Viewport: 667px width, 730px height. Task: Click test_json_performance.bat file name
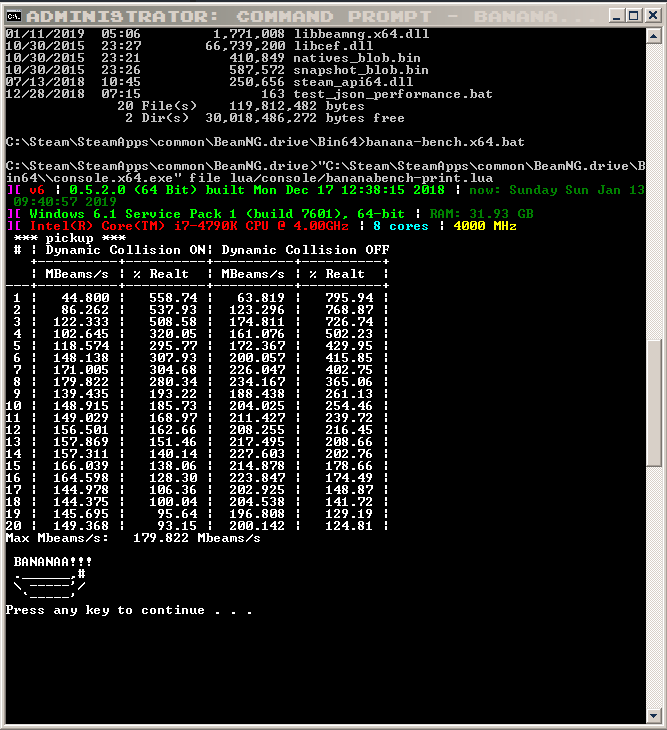pos(393,95)
